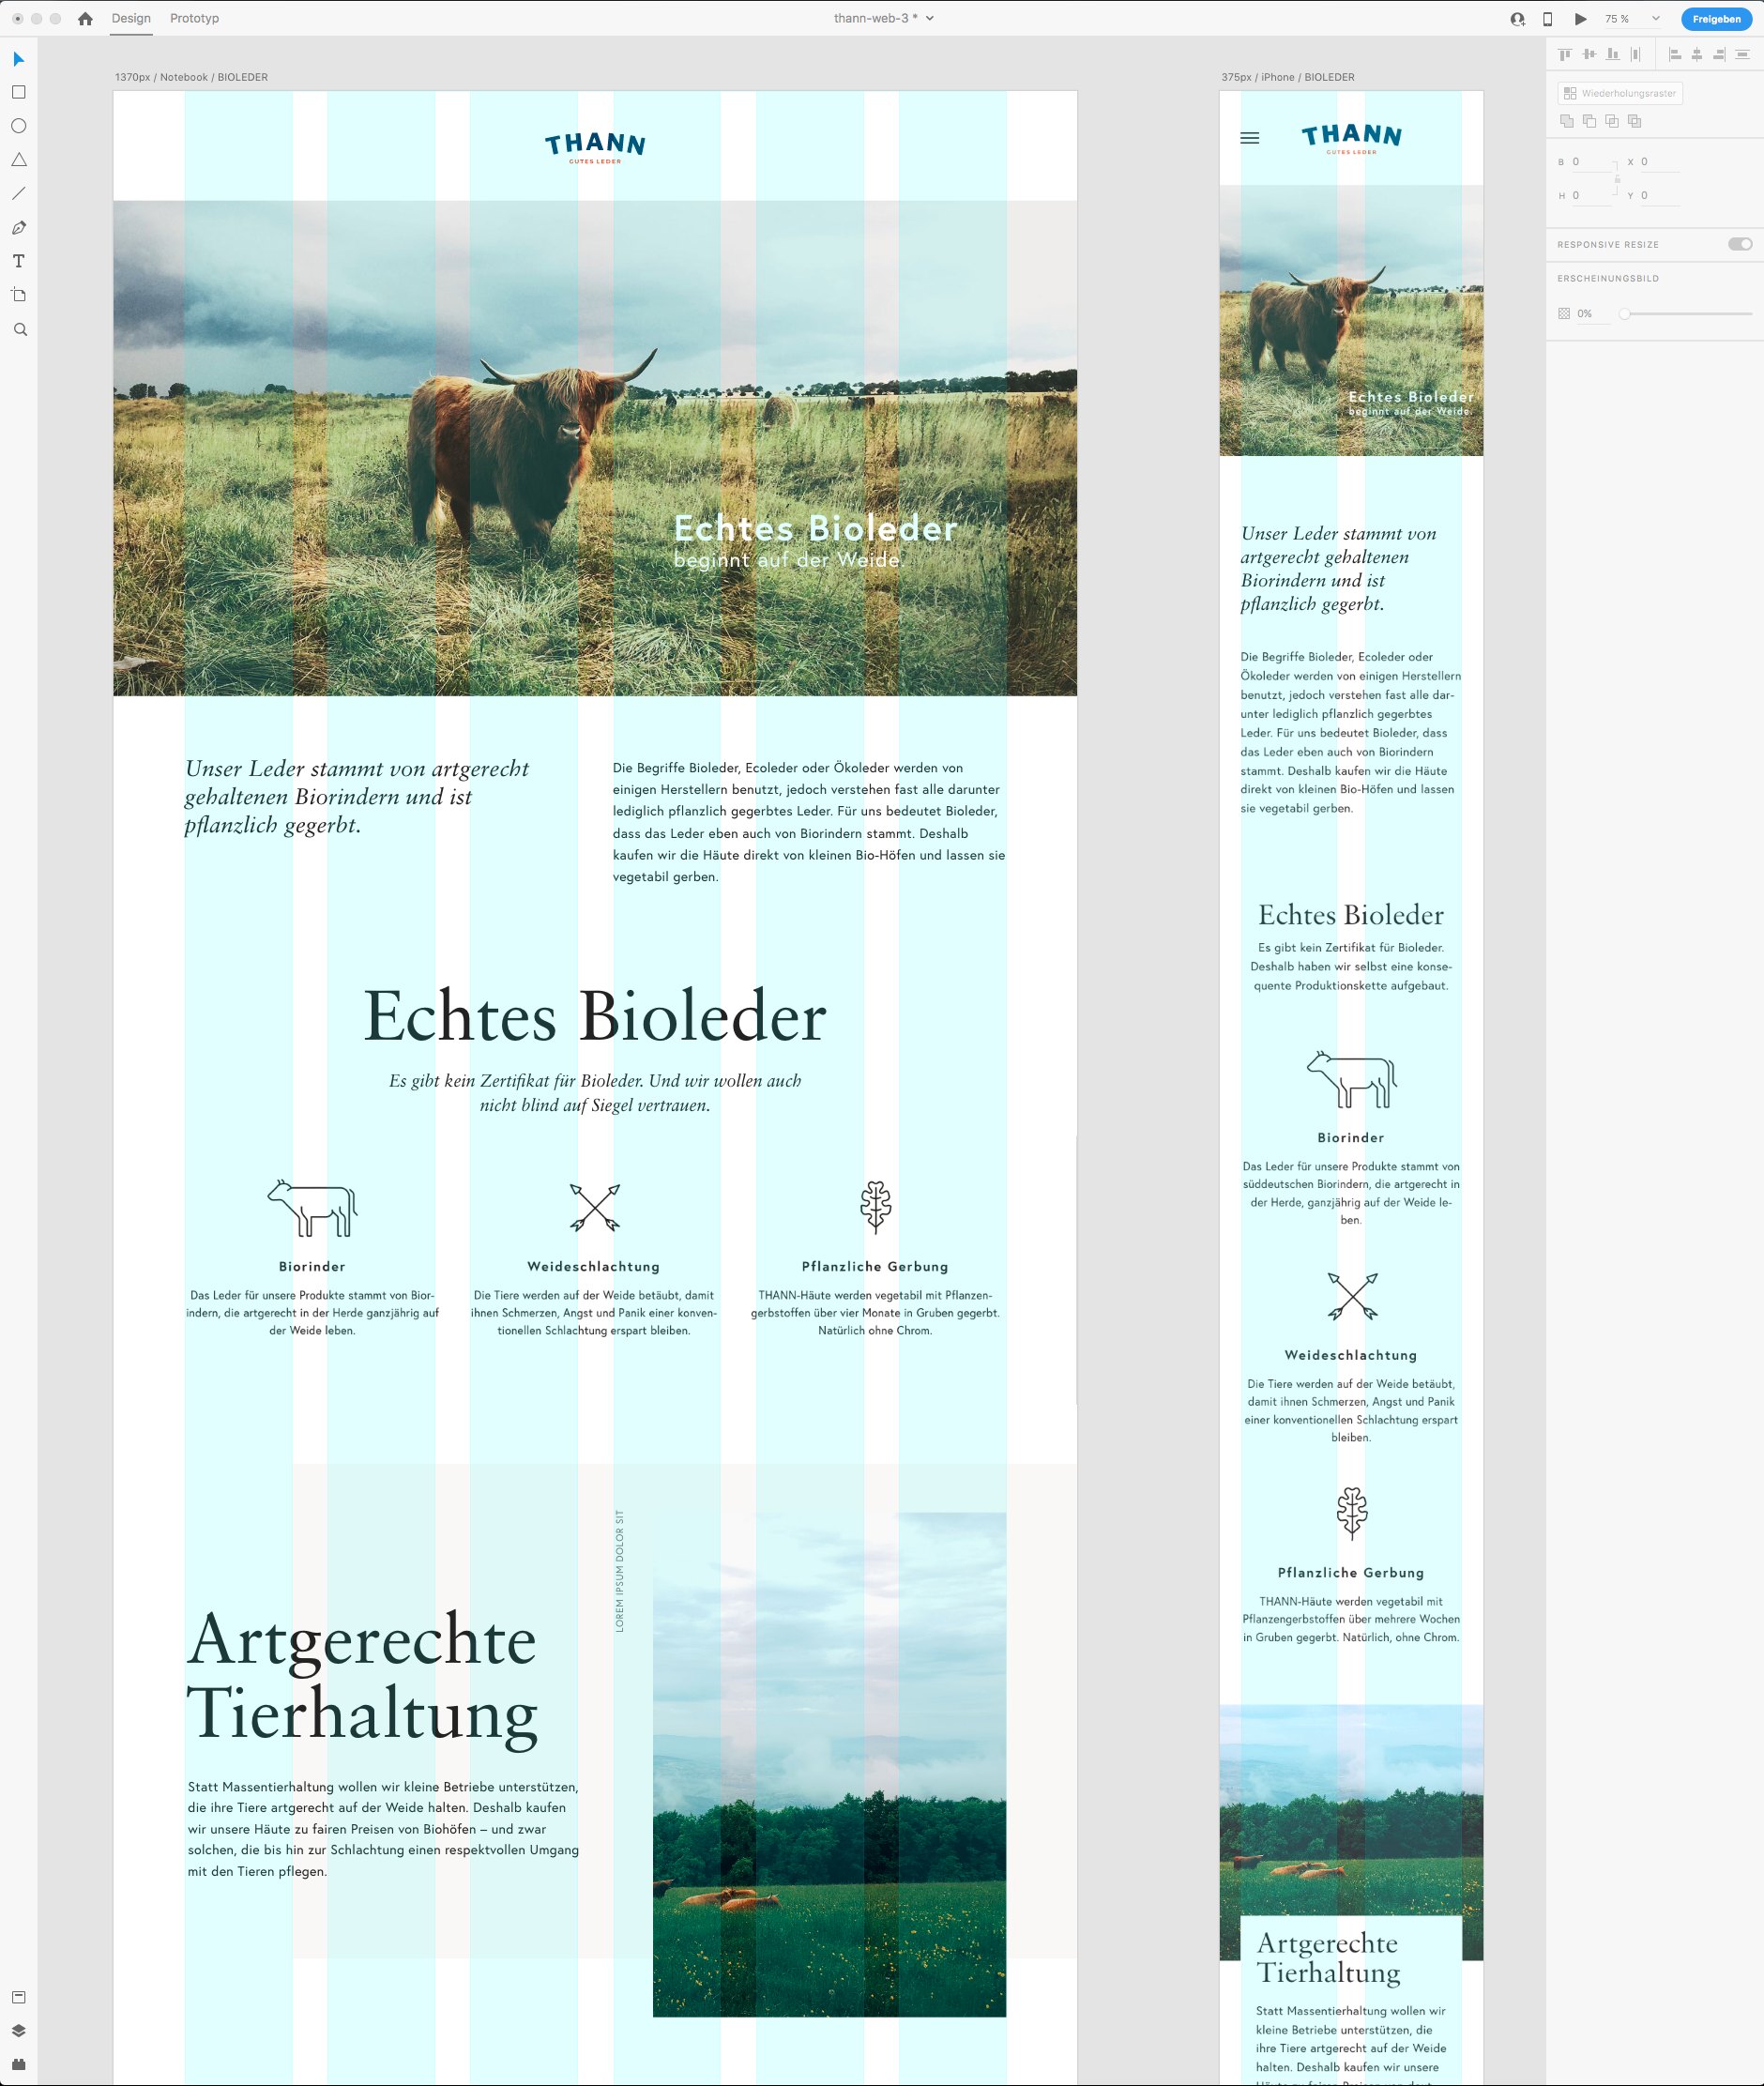Apply the Exclude Overlap boolean operation
This screenshot has width=1764, height=2086.
[x=1635, y=121]
